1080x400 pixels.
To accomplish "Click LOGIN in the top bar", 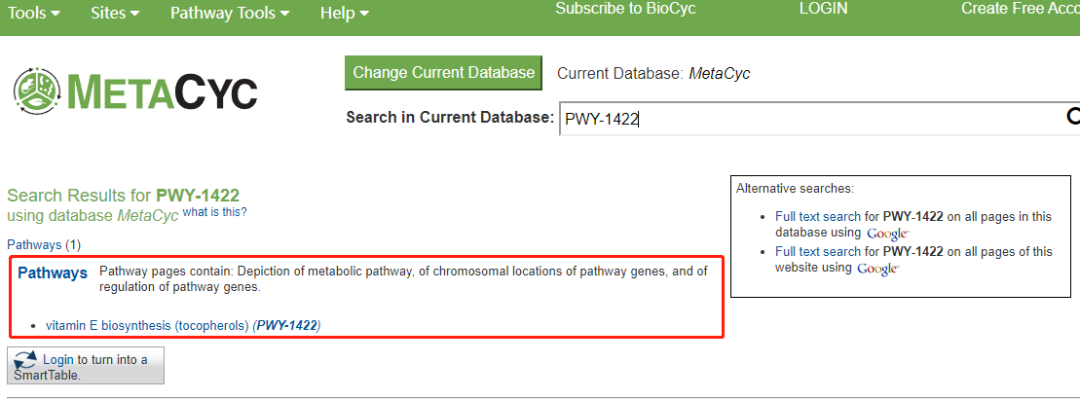I will click(823, 9).
